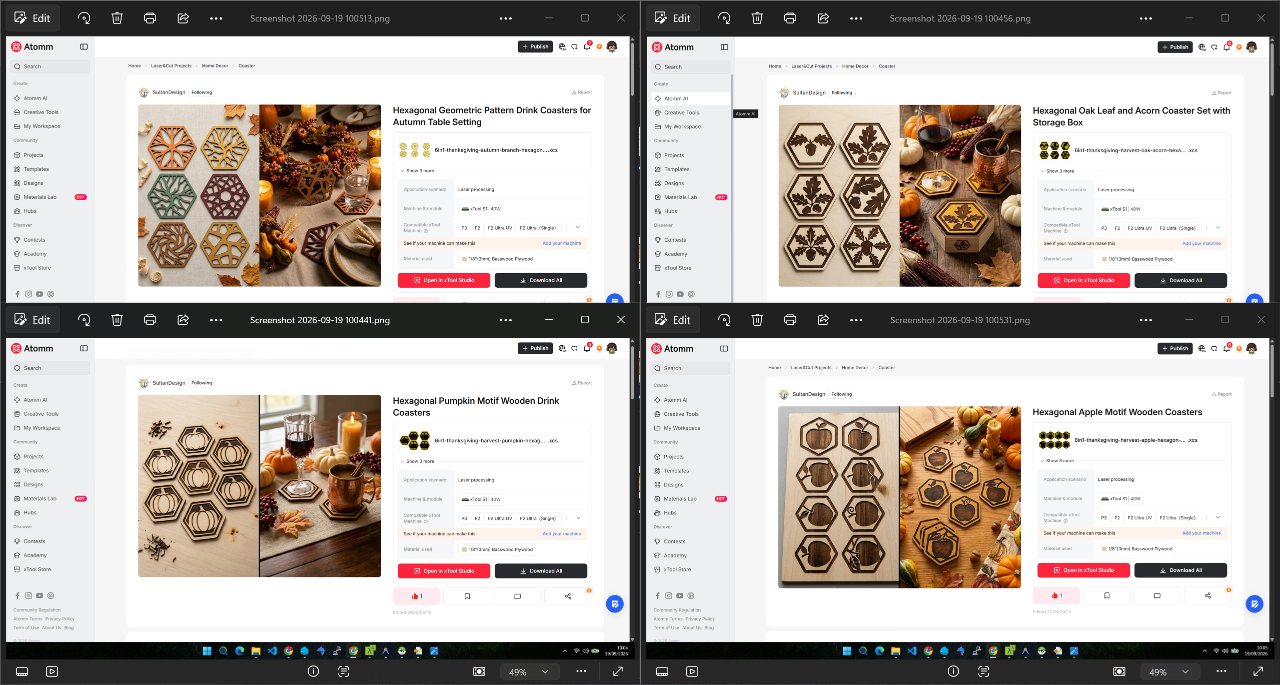The height and width of the screenshot is (685, 1280).
Task: Rotate the image in the 100513.png window
Action: [84, 18]
